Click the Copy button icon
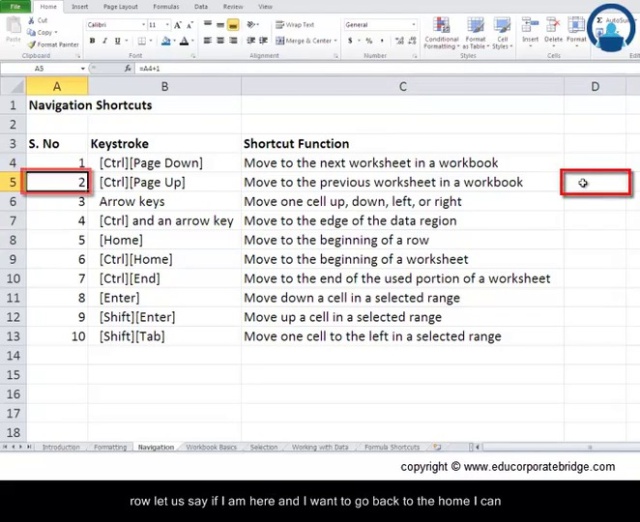The height and width of the screenshot is (522, 640). pyautogui.click(x=31, y=32)
